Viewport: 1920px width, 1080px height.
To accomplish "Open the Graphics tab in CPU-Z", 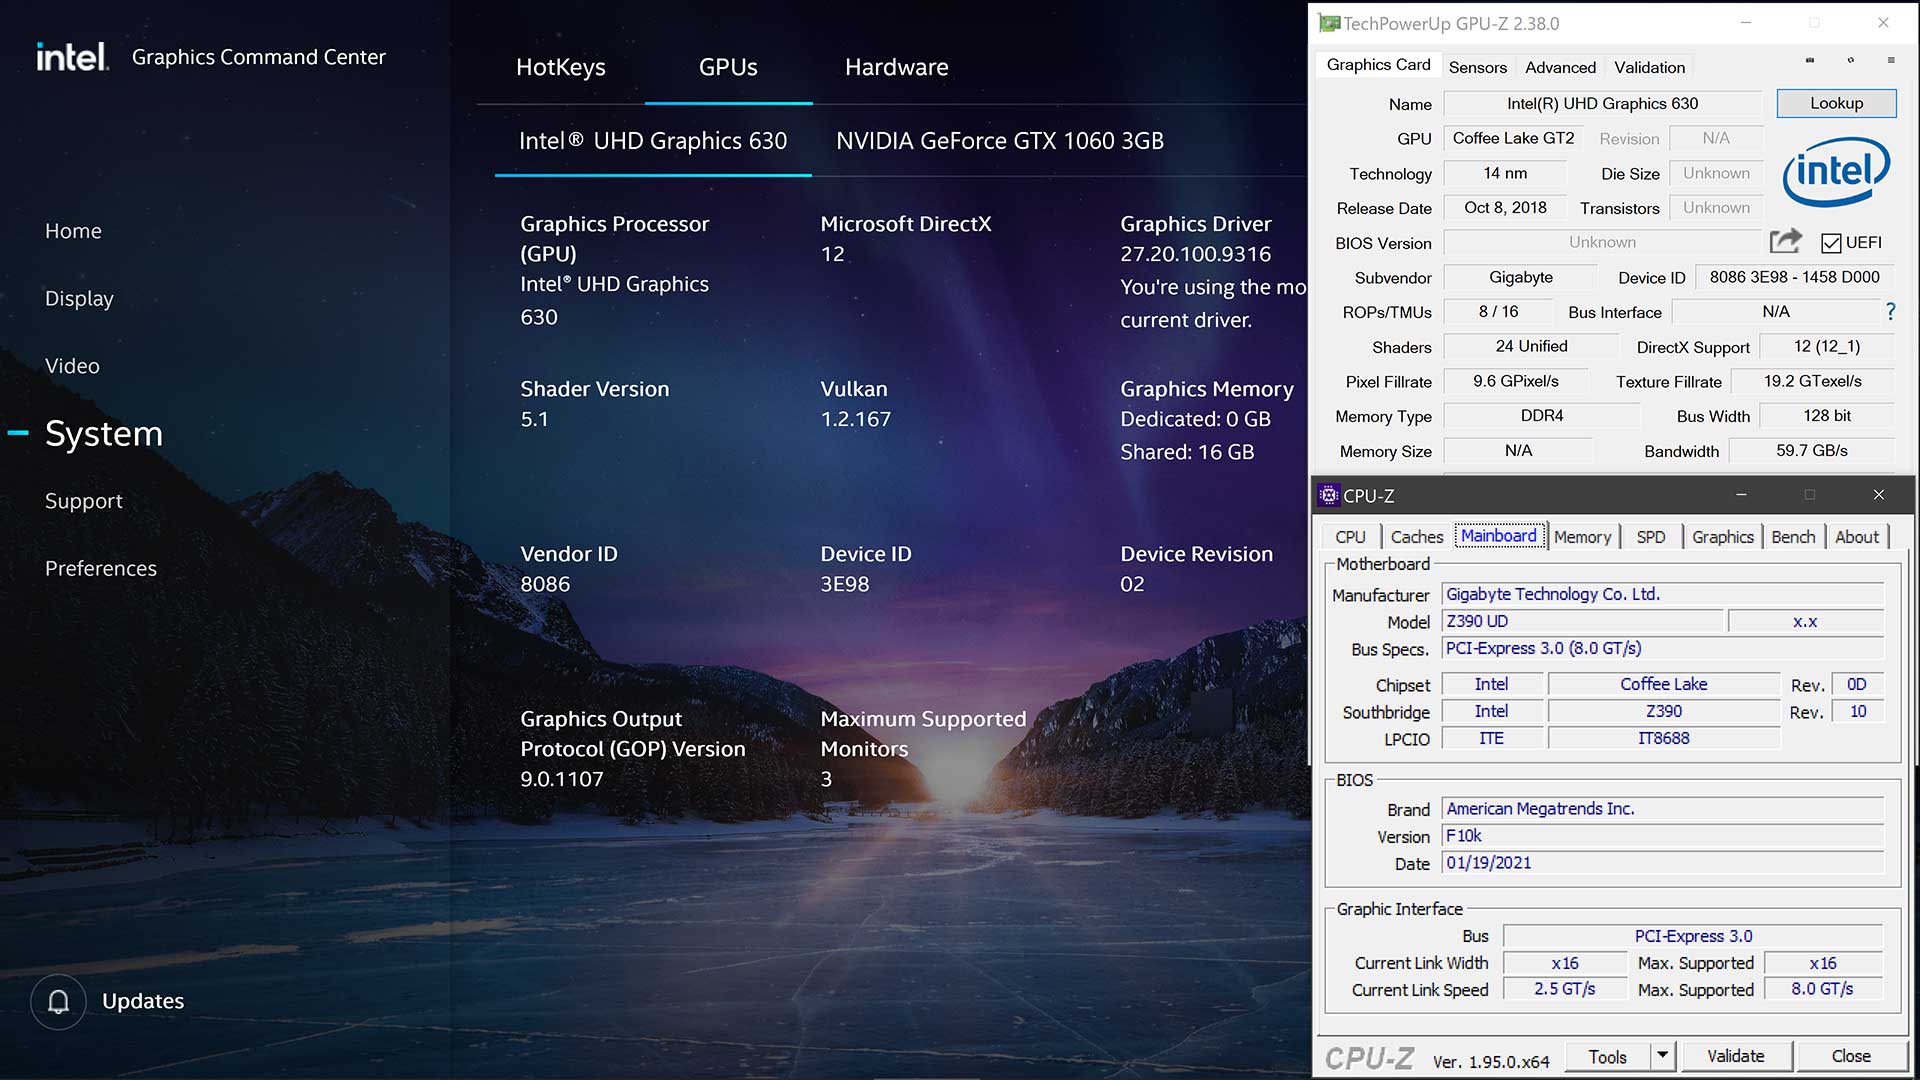I will 1723,537.
